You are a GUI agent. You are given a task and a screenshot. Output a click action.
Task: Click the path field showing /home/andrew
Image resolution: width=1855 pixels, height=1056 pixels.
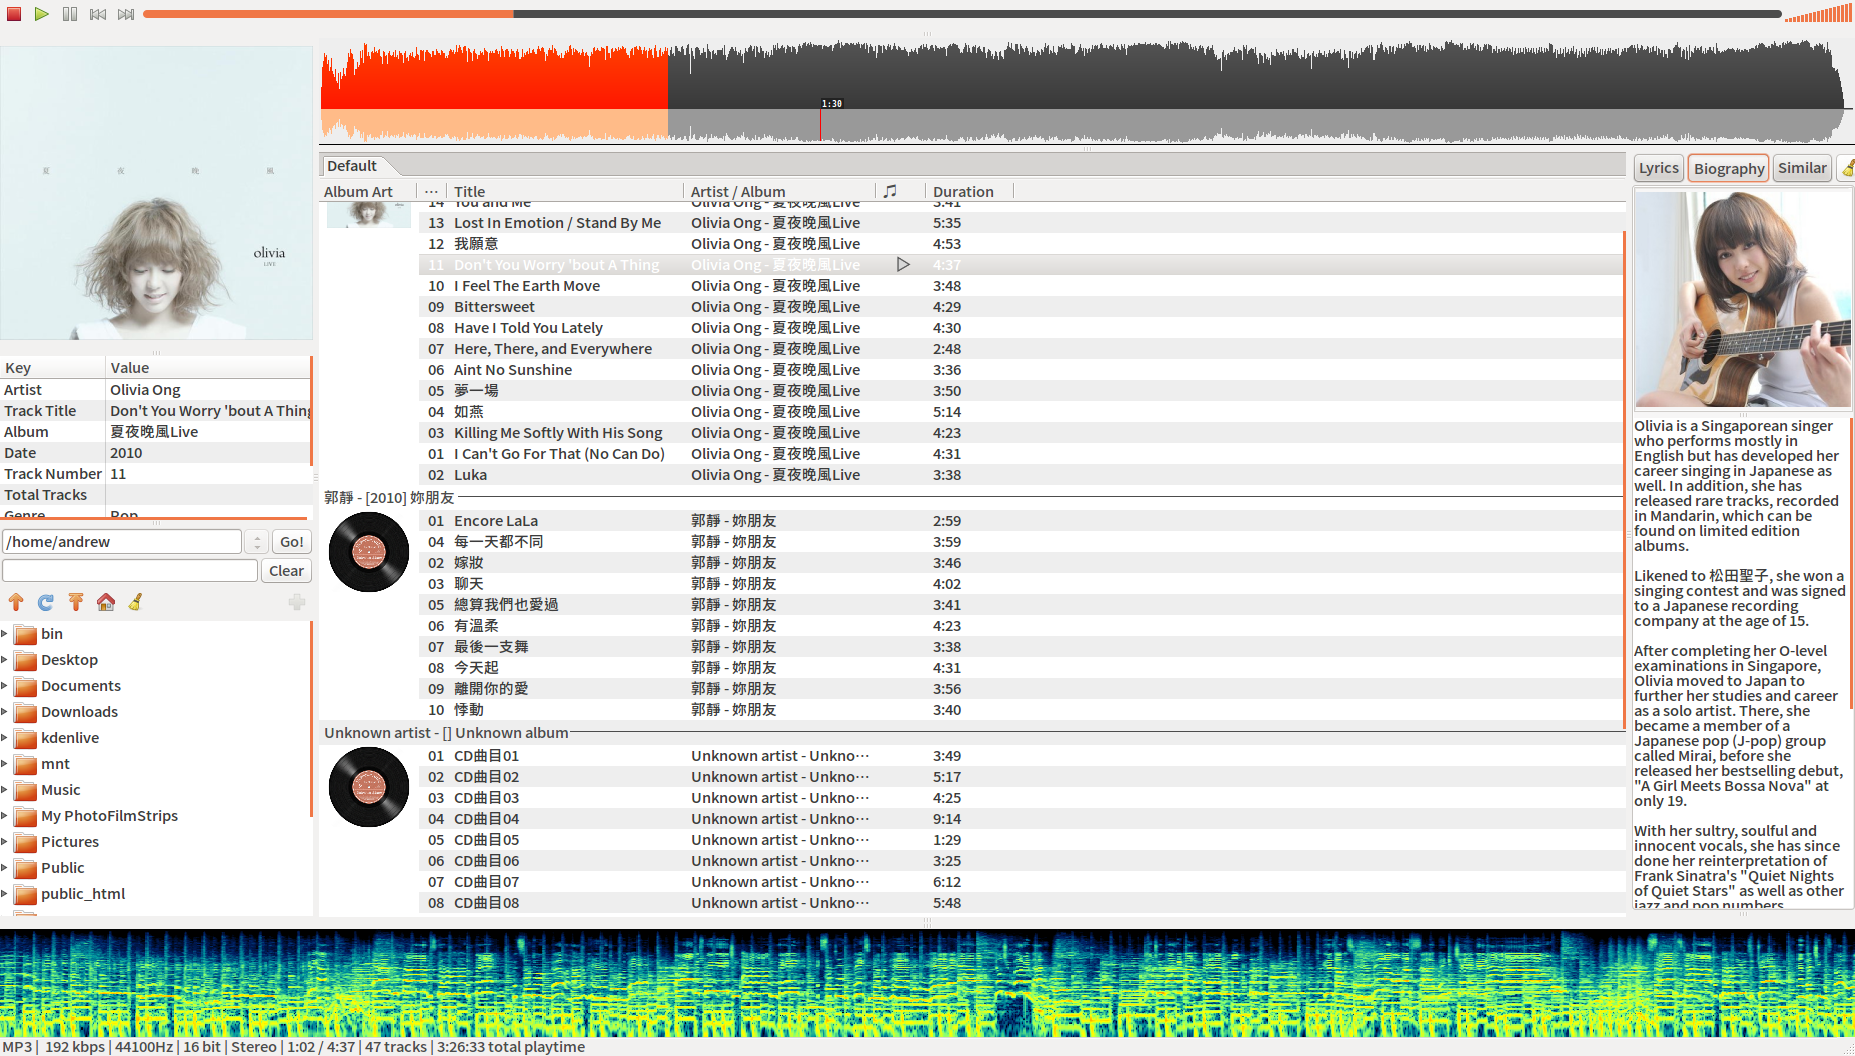(122, 542)
